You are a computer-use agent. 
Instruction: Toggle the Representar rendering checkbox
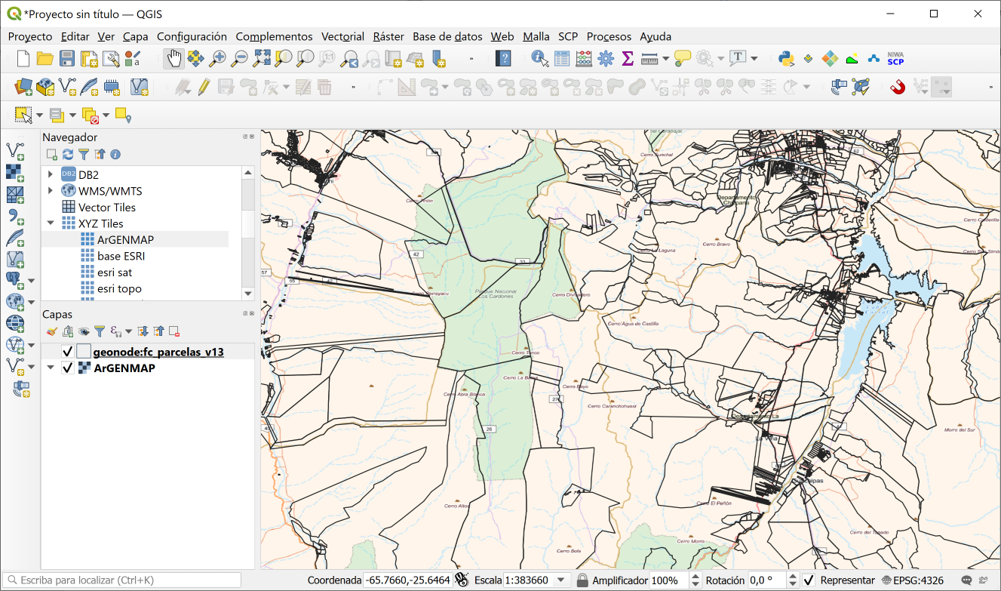coord(808,580)
